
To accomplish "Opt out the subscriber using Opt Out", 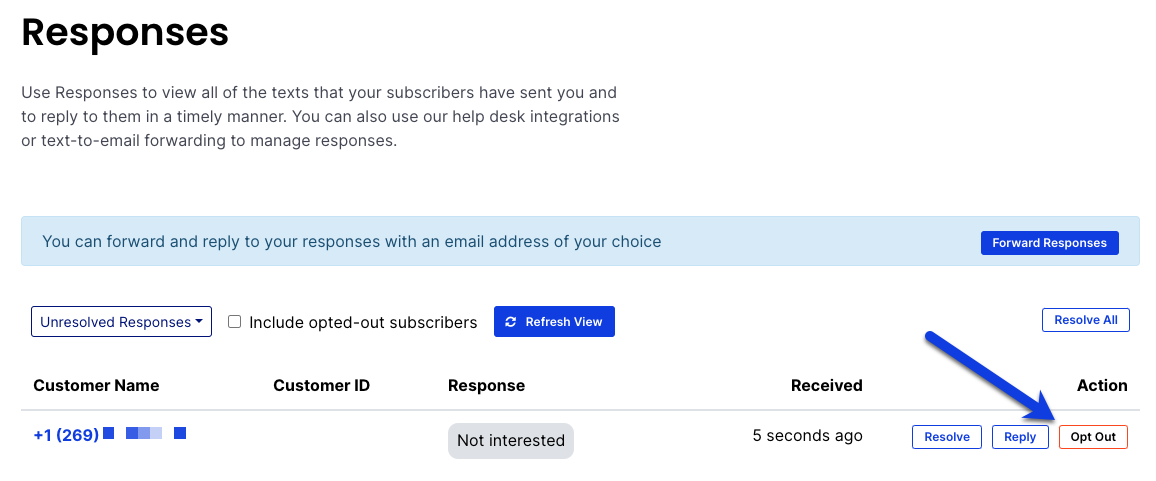I will (1093, 437).
